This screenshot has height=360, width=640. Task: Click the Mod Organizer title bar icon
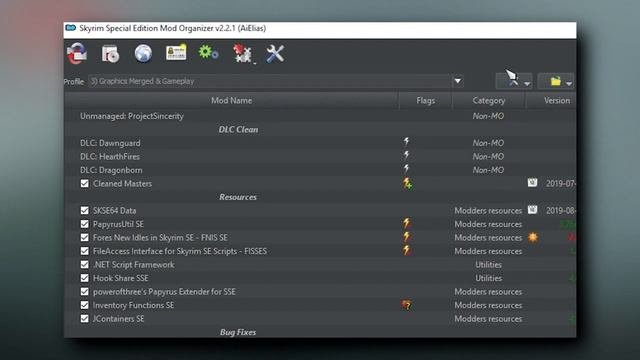[x=71, y=28]
